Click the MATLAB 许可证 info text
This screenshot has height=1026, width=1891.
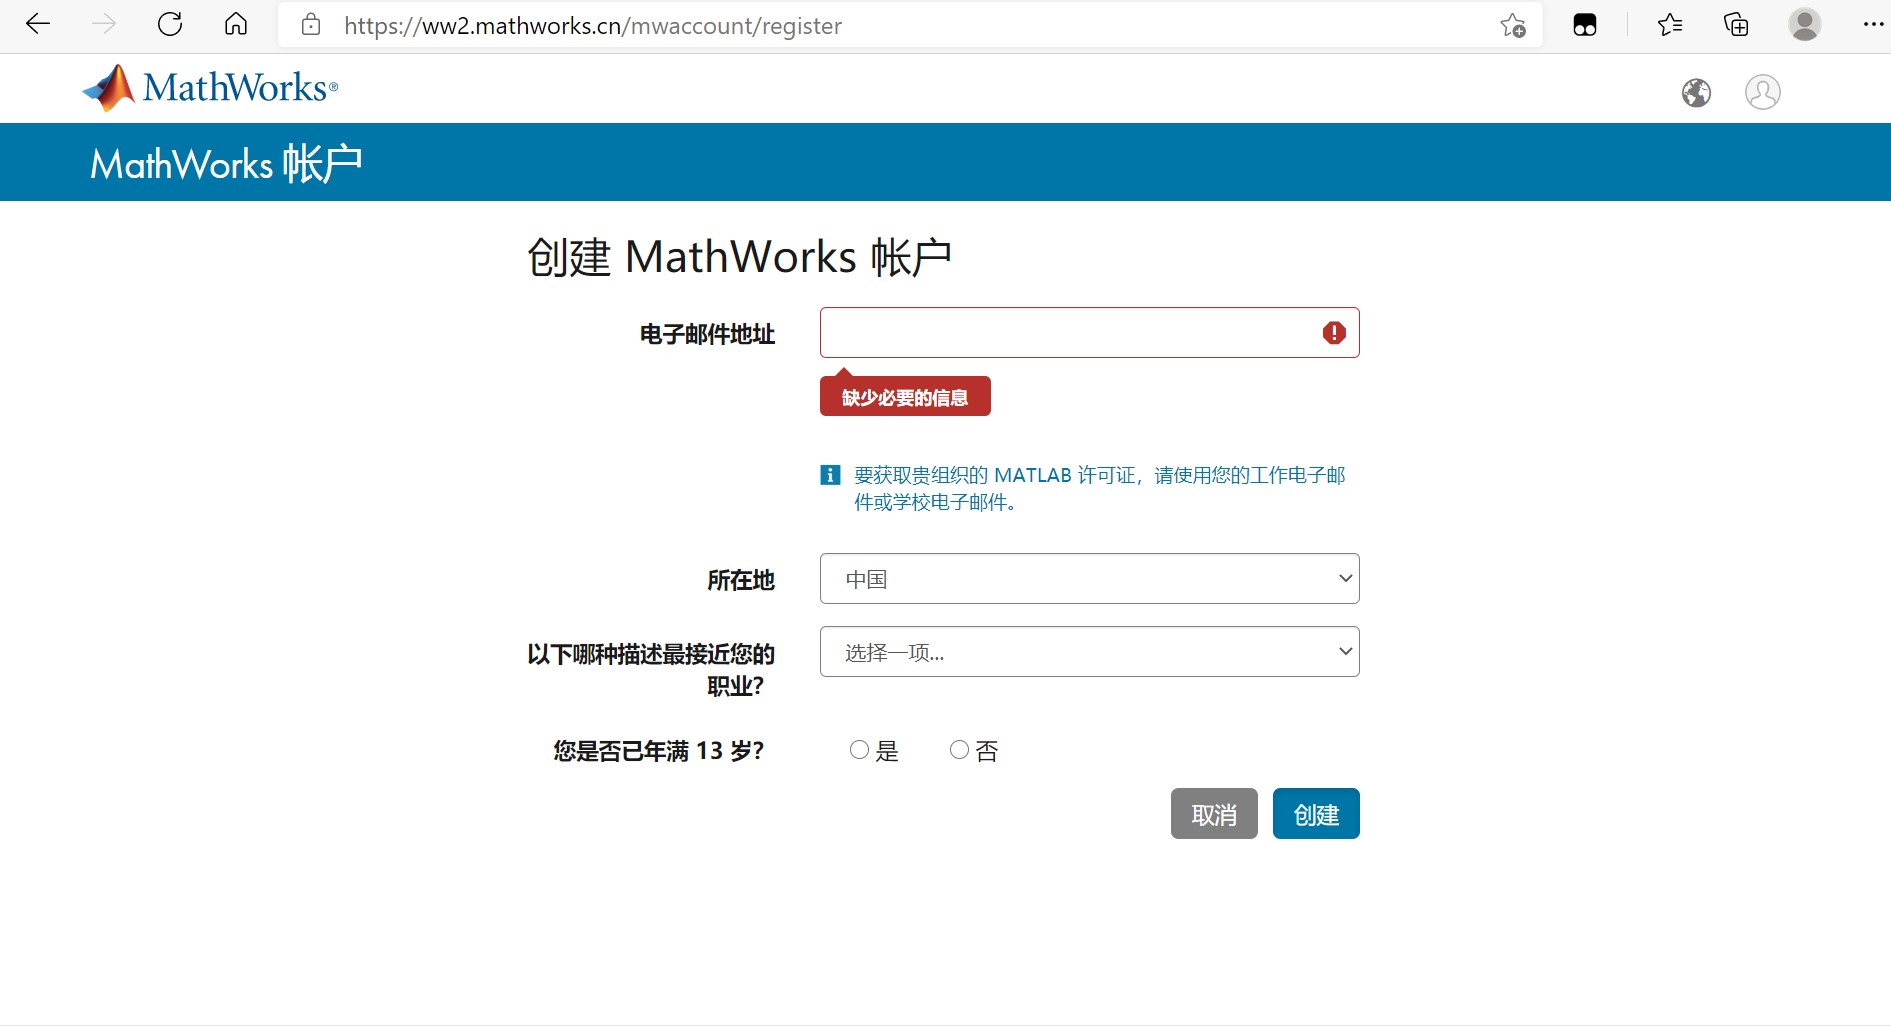pos(1100,488)
